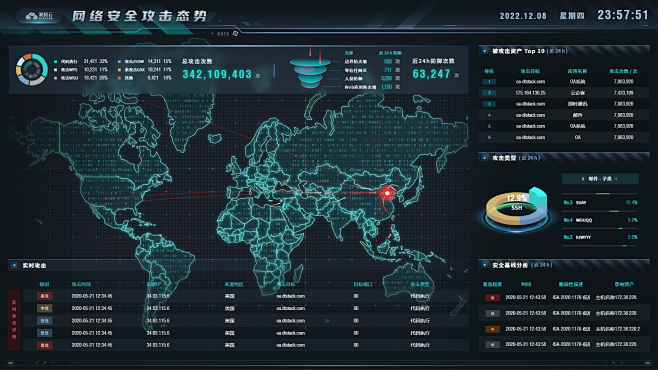Image resolution: width=658 pixels, height=370 pixels.
Task: Sort by 攻击次数 / 次 column header
Action: 623,71
